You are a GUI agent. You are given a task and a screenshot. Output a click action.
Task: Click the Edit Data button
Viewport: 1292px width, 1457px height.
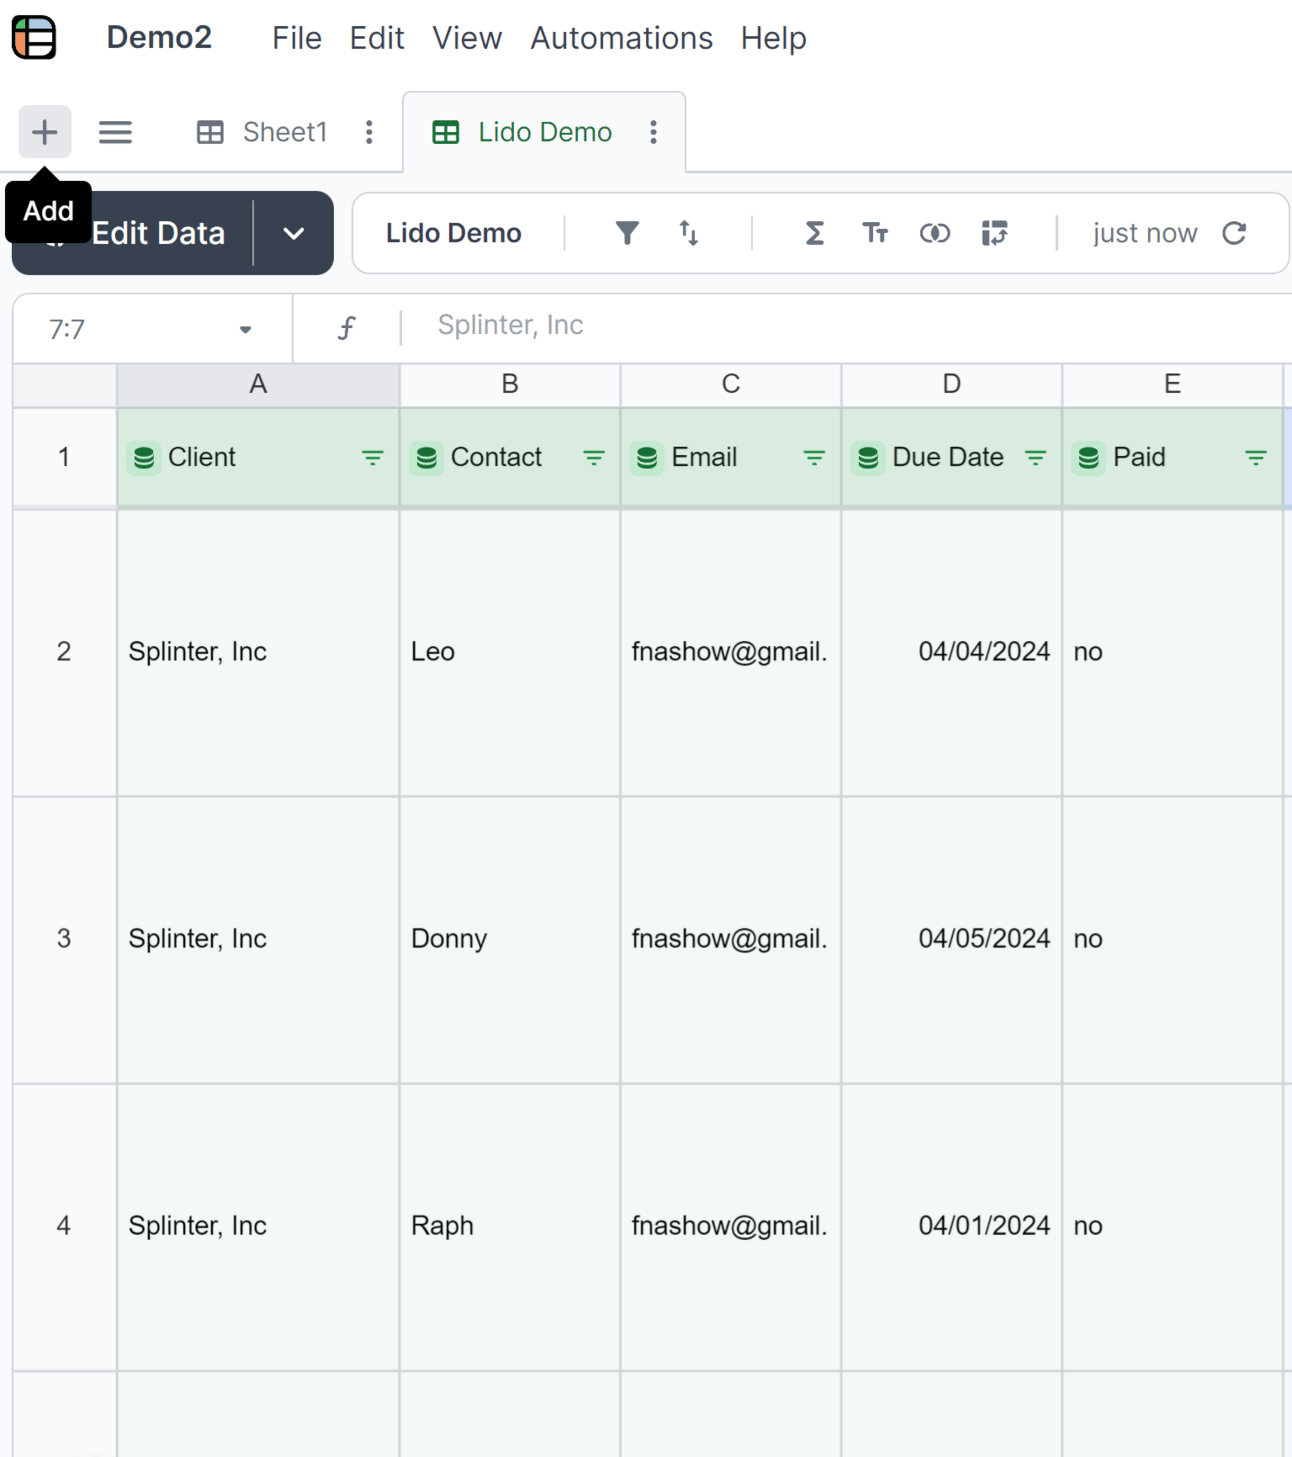pyautogui.click(x=158, y=235)
